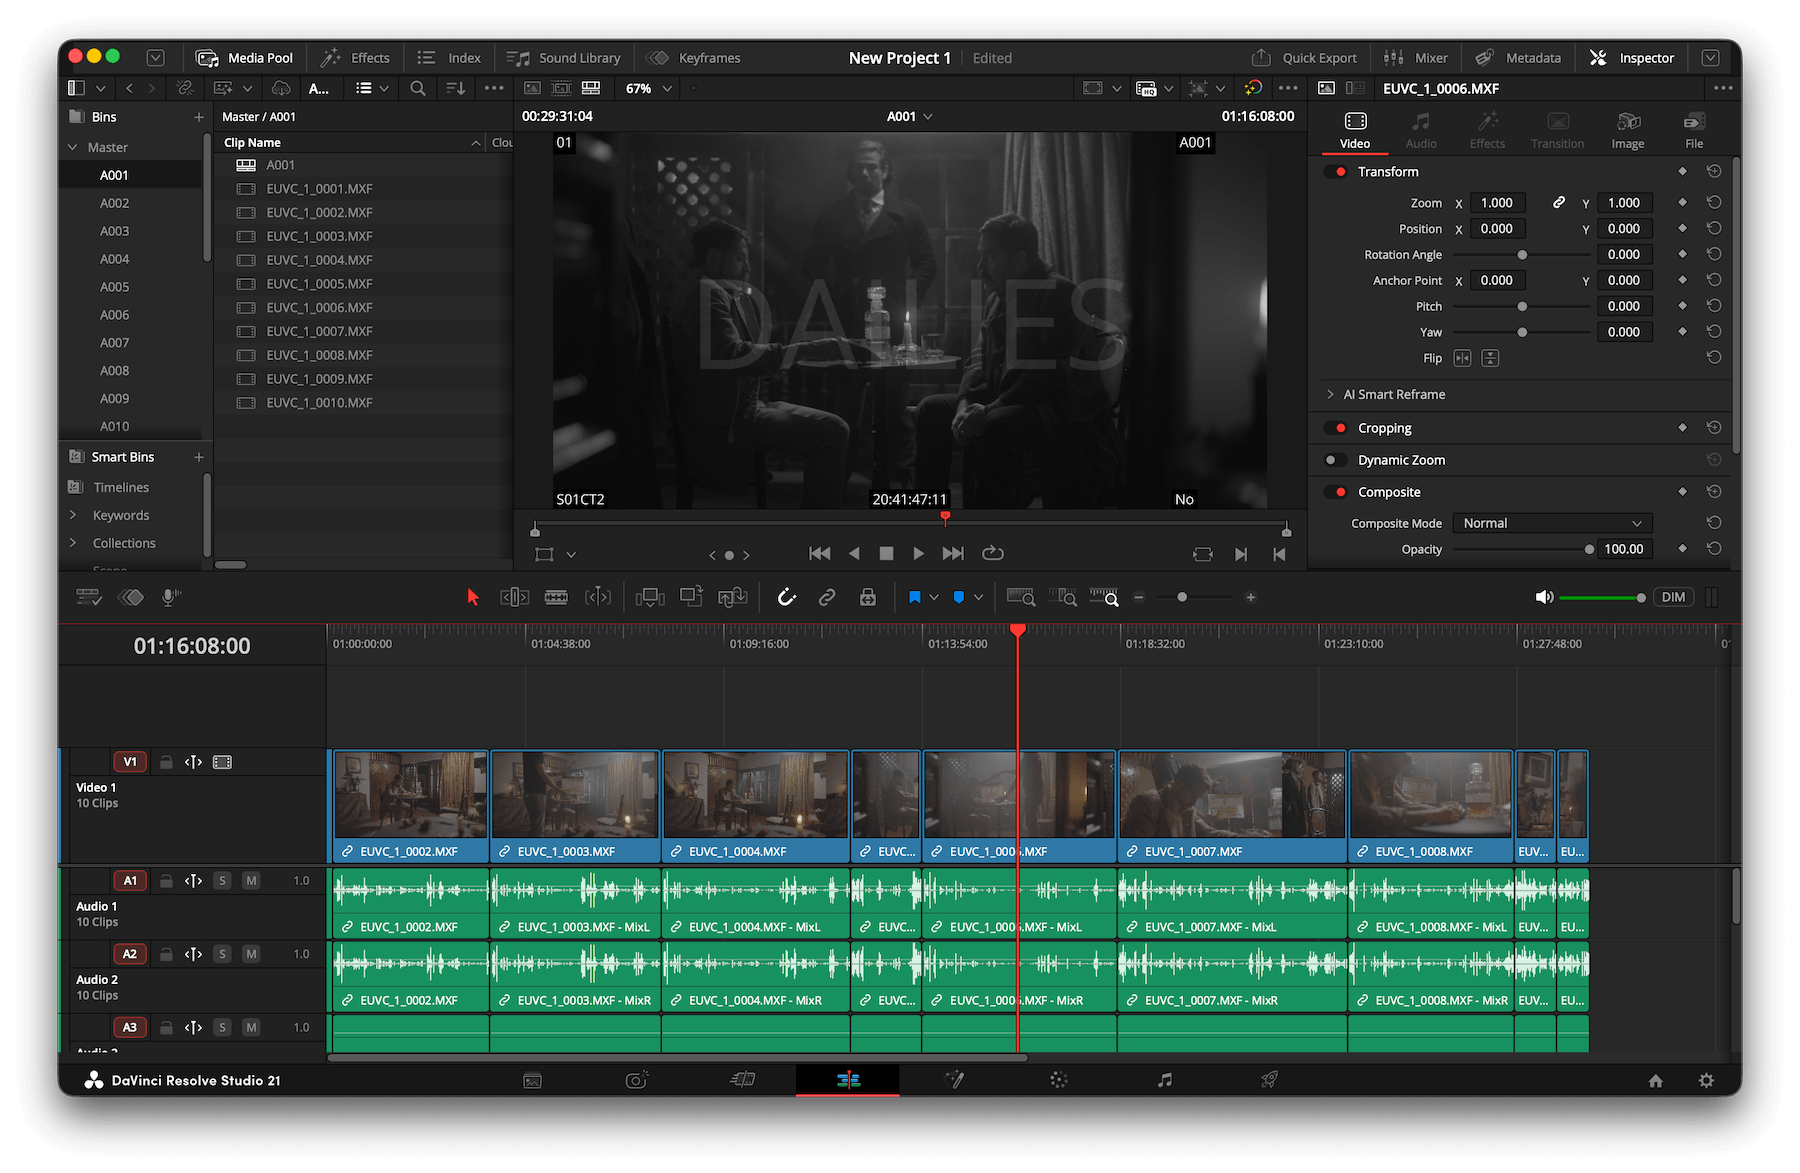Open the Cut page icon
The width and height of the screenshot is (1800, 1173).
[742, 1080]
